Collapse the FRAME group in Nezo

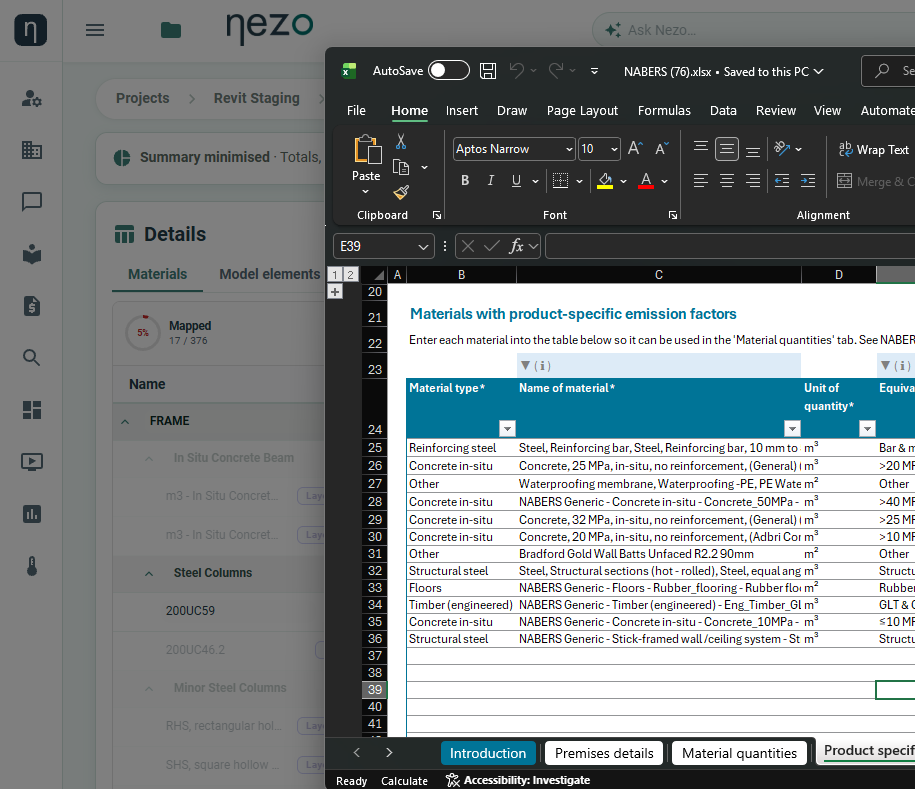click(125, 421)
